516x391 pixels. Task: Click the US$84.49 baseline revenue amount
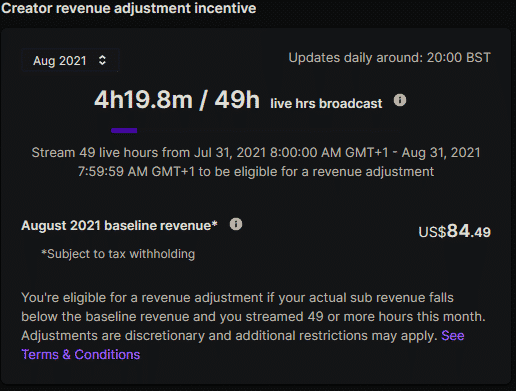[x=454, y=231]
